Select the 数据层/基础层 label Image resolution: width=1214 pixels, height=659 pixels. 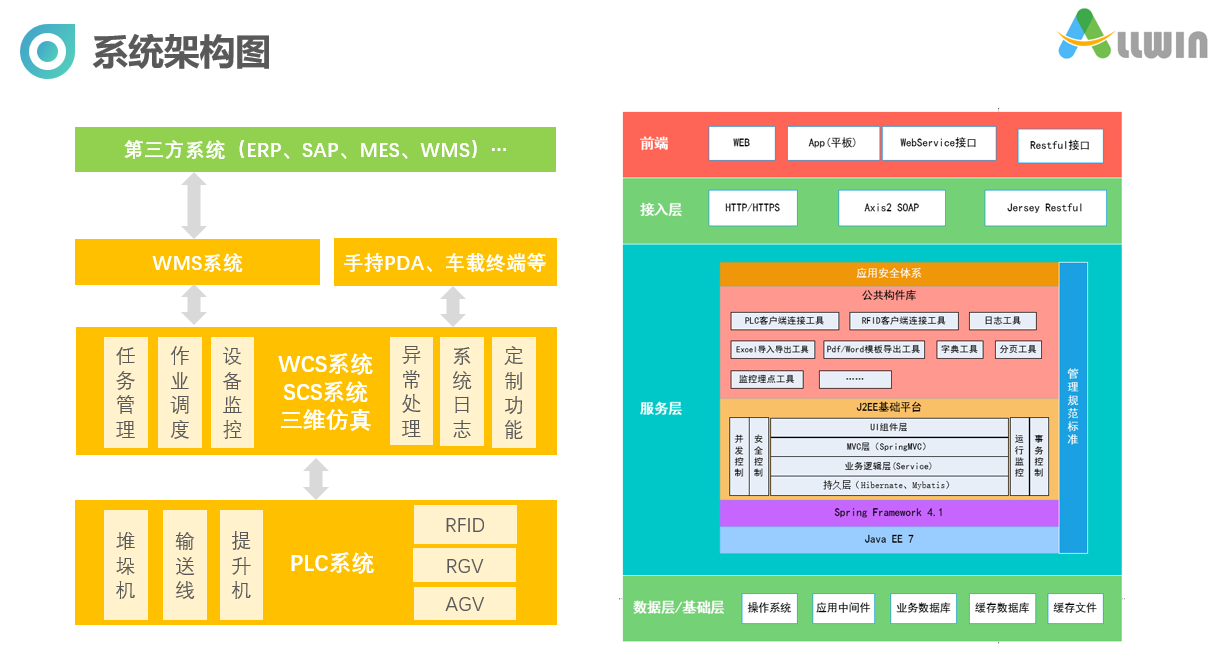pos(678,608)
